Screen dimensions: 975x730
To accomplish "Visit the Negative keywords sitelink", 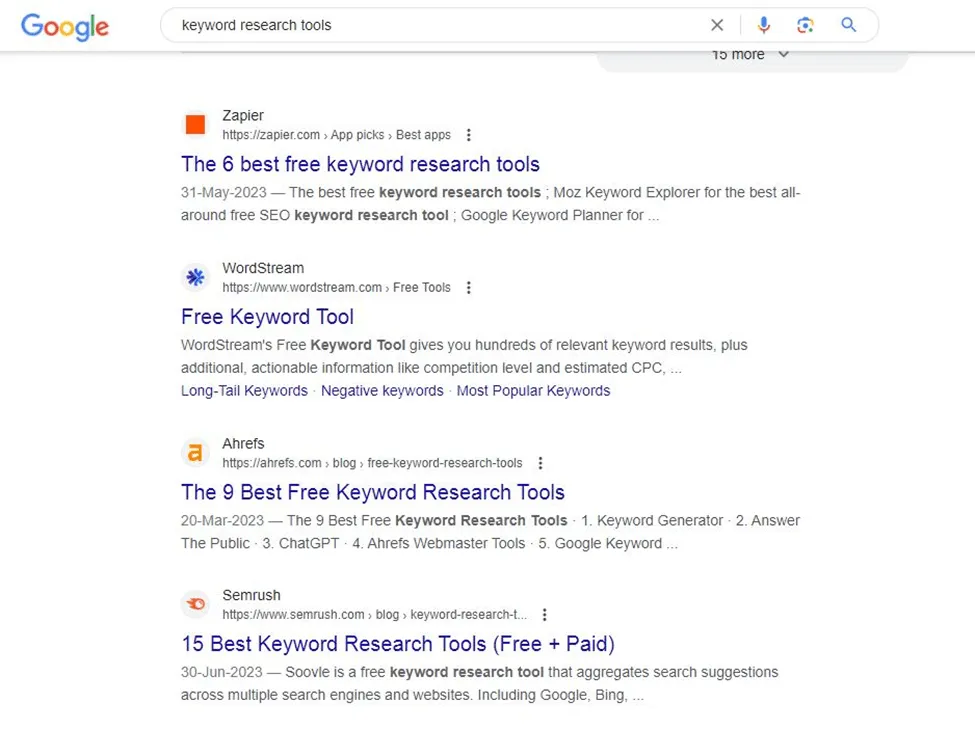I will point(382,391).
